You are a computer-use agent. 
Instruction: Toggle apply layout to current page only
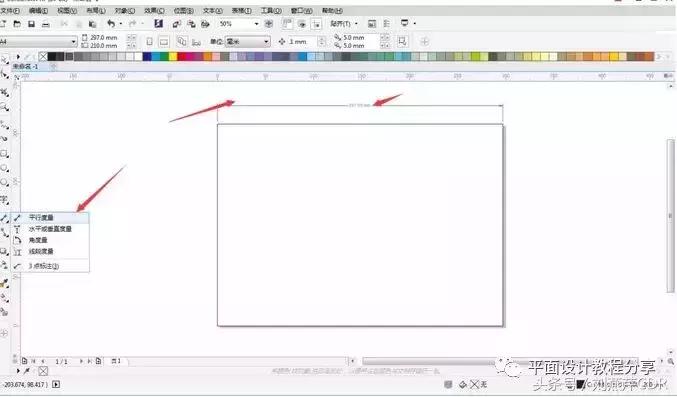196,42
